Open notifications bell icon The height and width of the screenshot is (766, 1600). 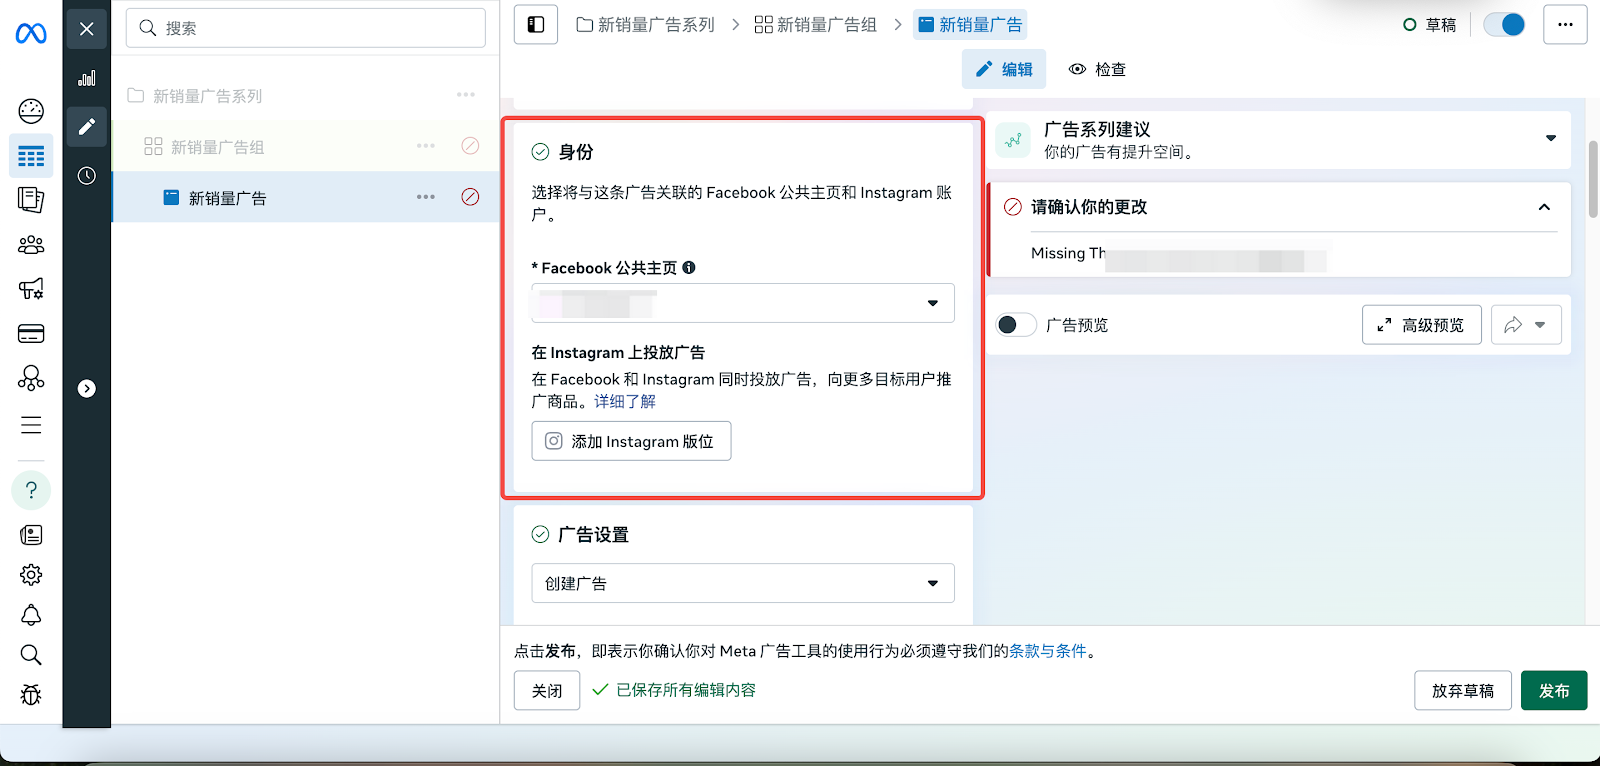click(x=31, y=615)
